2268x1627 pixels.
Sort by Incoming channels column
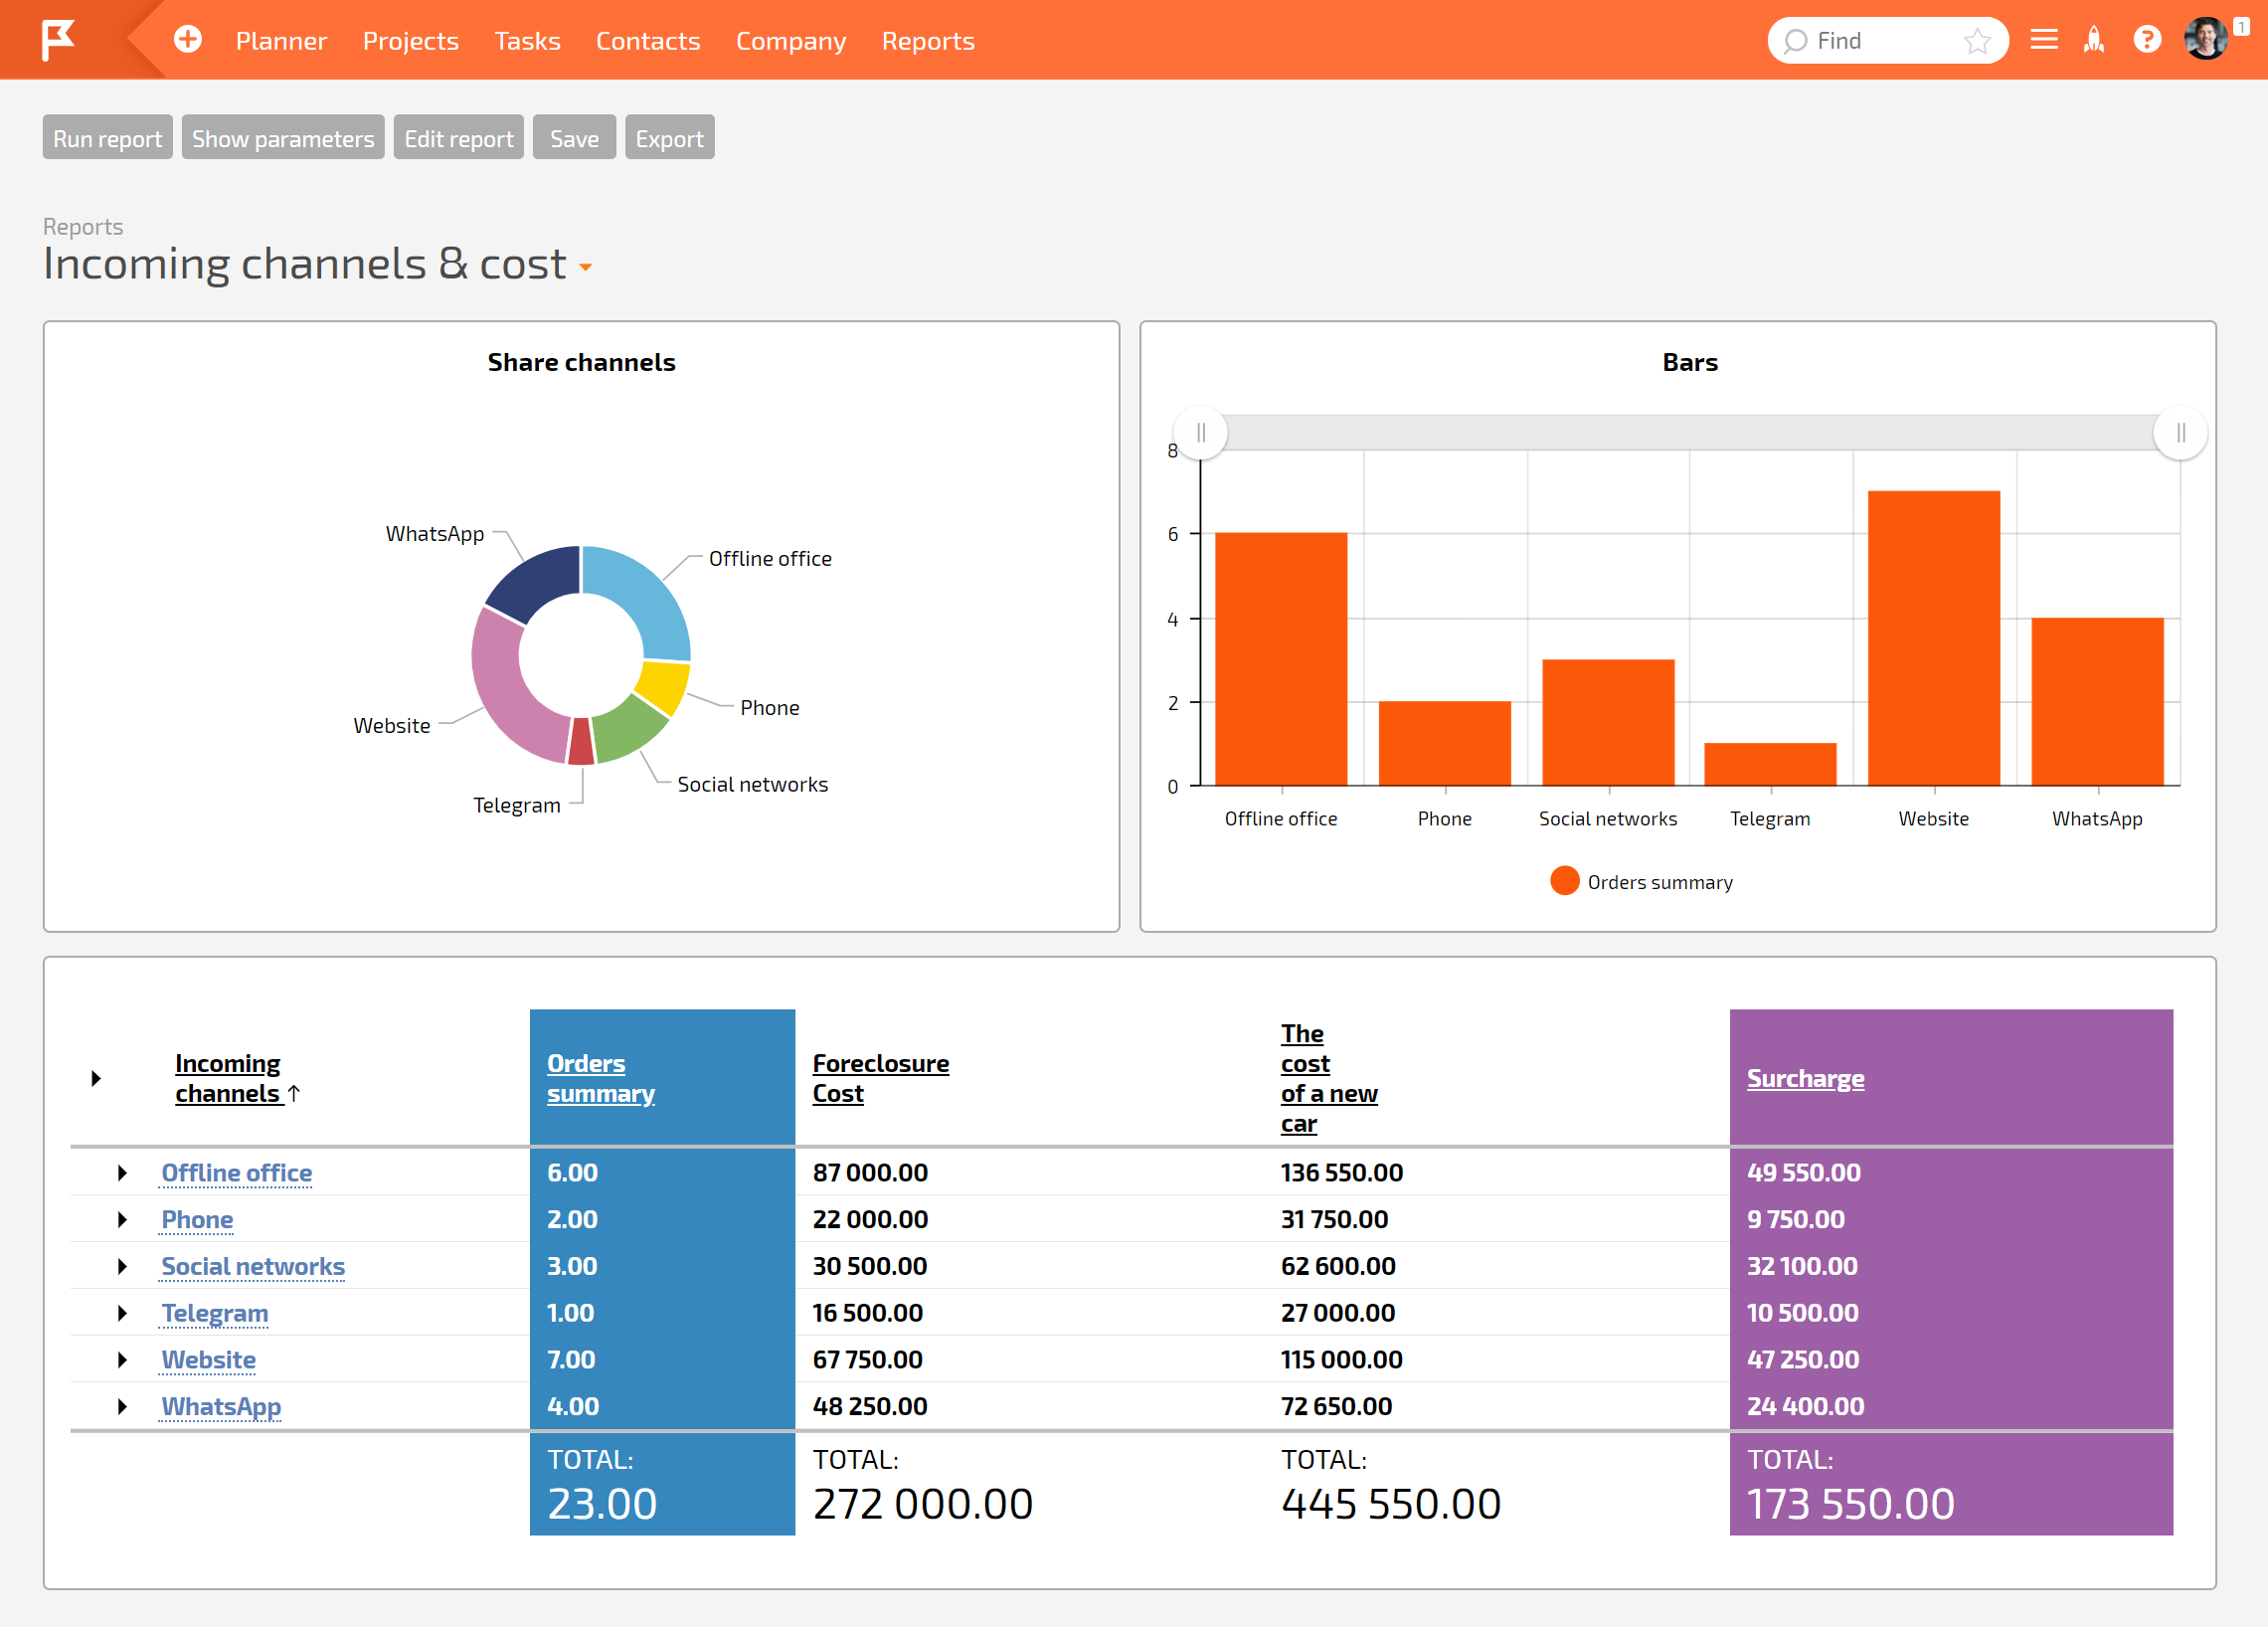pyautogui.click(x=237, y=1078)
